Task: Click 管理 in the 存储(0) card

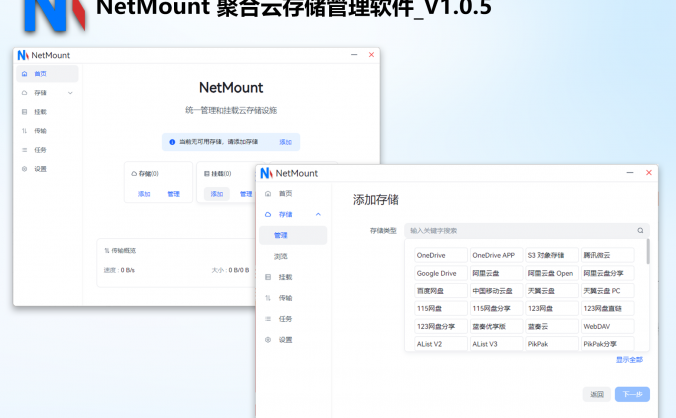Action: 173,194
